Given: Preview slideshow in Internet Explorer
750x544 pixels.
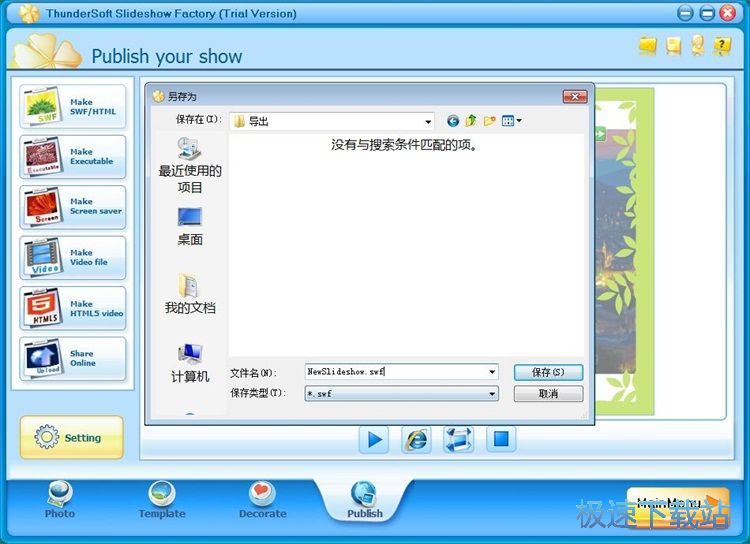Looking at the screenshot, I should [x=416, y=439].
